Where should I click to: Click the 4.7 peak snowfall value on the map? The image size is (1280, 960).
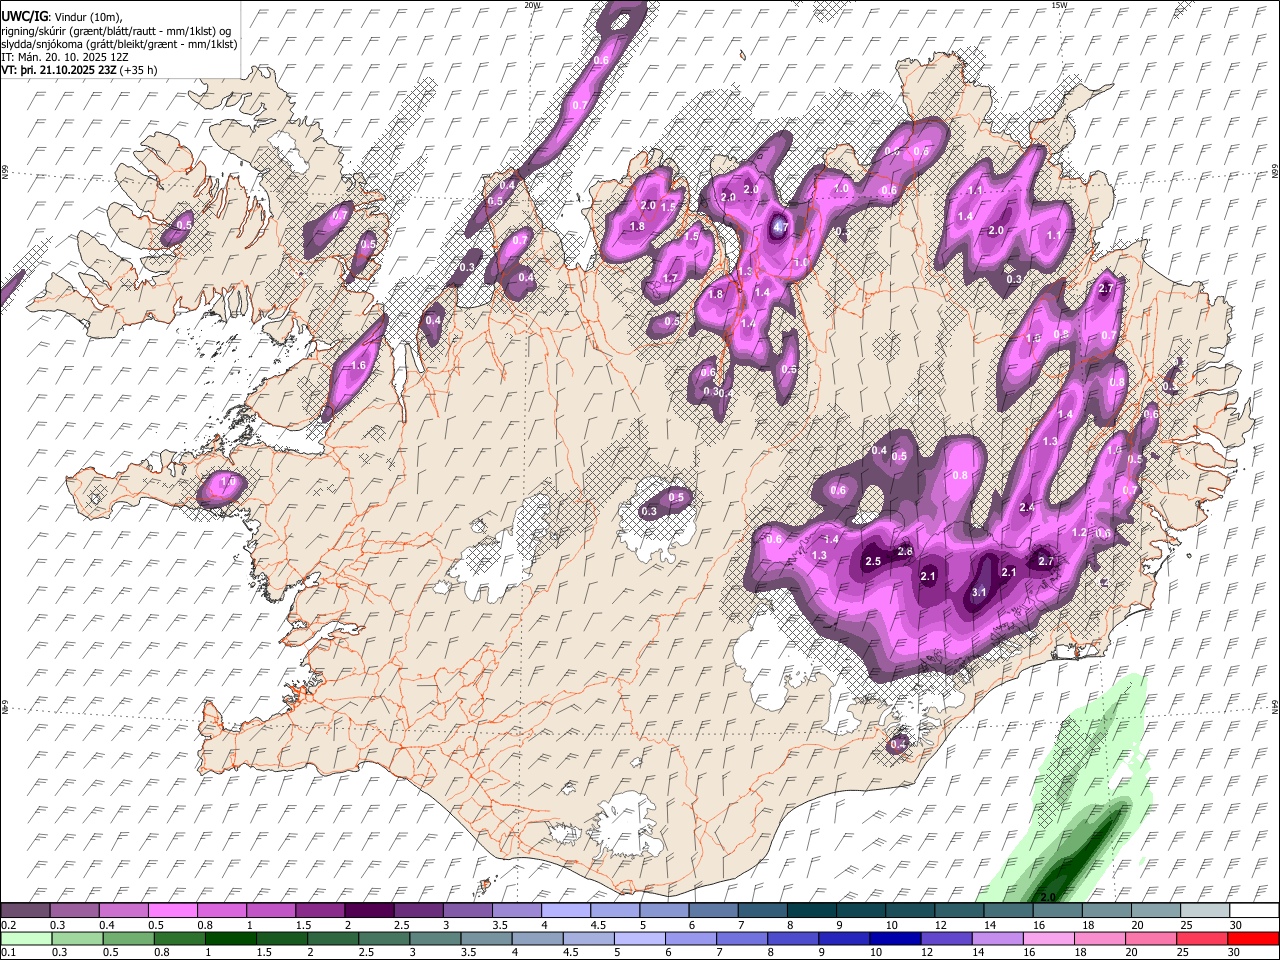click(781, 228)
